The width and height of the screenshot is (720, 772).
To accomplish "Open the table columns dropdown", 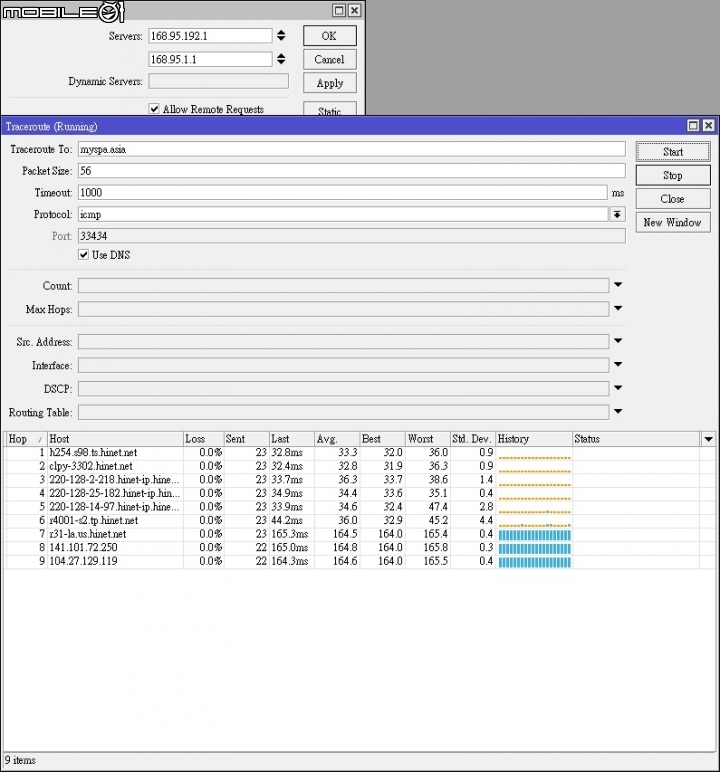I will pyautogui.click(x=708, y=439).
